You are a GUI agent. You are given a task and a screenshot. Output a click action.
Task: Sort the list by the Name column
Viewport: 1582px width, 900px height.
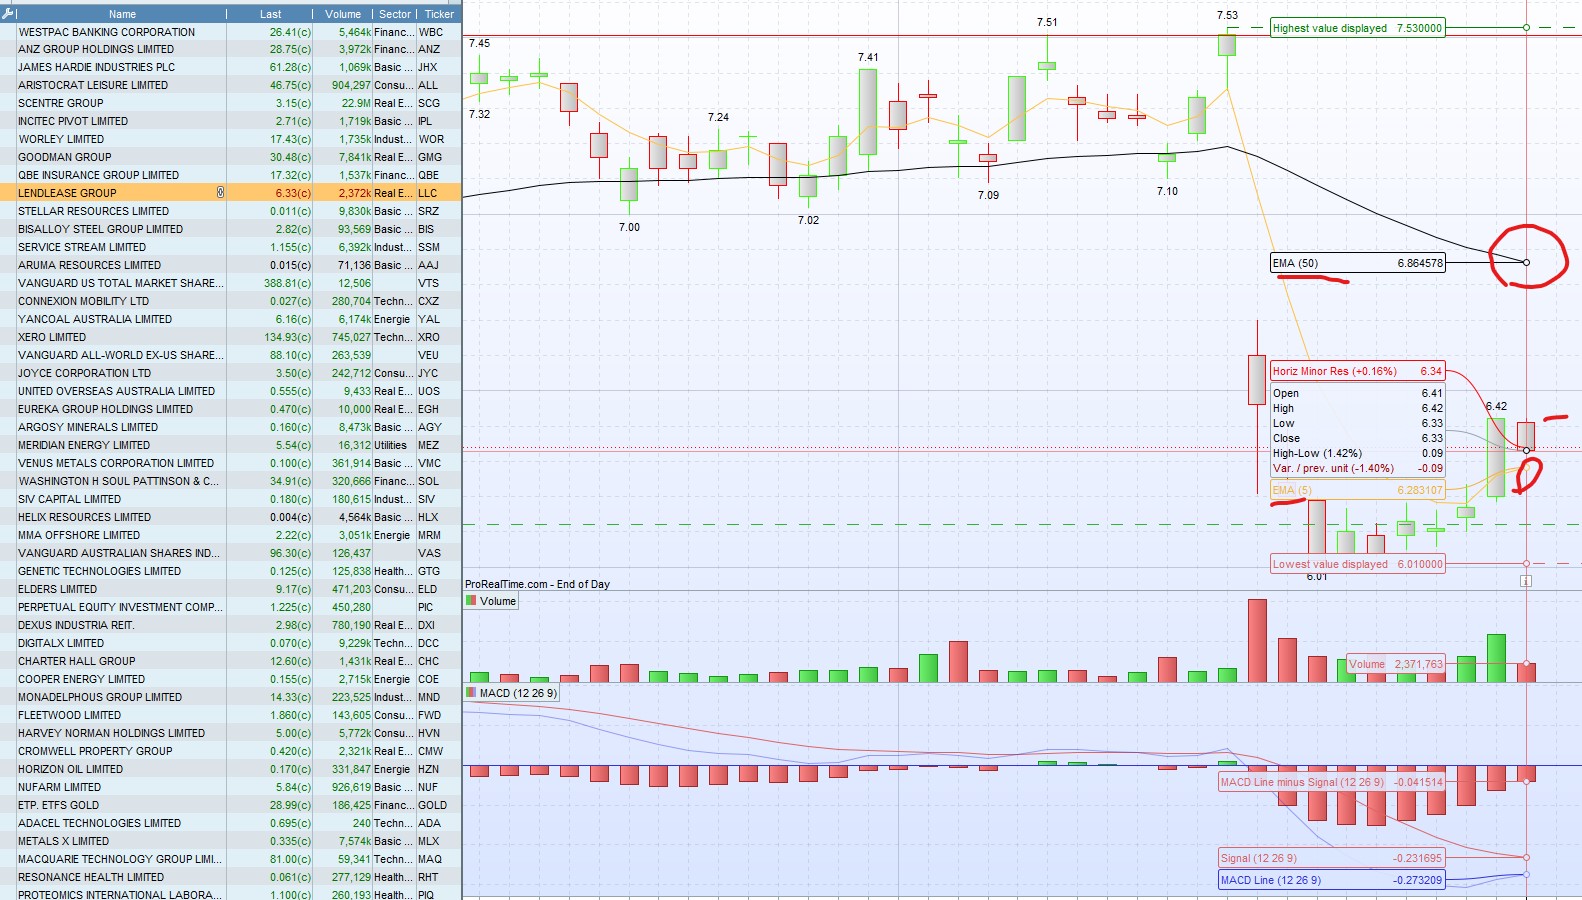click(122, 14)
